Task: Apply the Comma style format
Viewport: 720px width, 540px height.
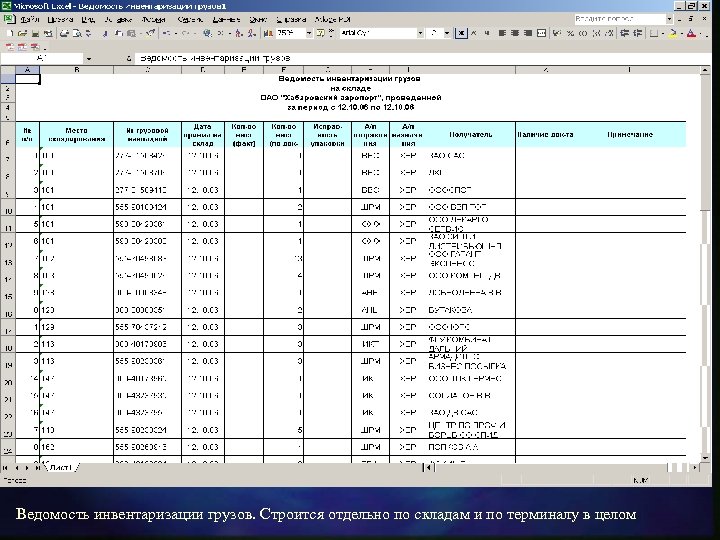Action: (583, 33)
